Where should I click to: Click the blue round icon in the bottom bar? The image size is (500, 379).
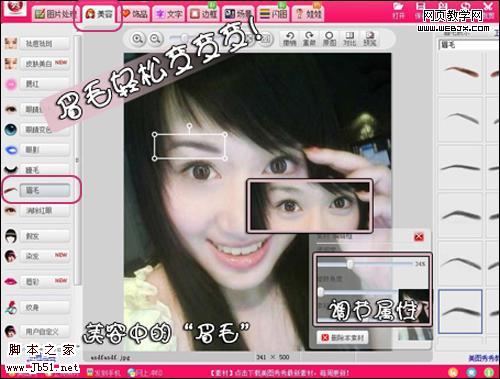click(471, 372)
